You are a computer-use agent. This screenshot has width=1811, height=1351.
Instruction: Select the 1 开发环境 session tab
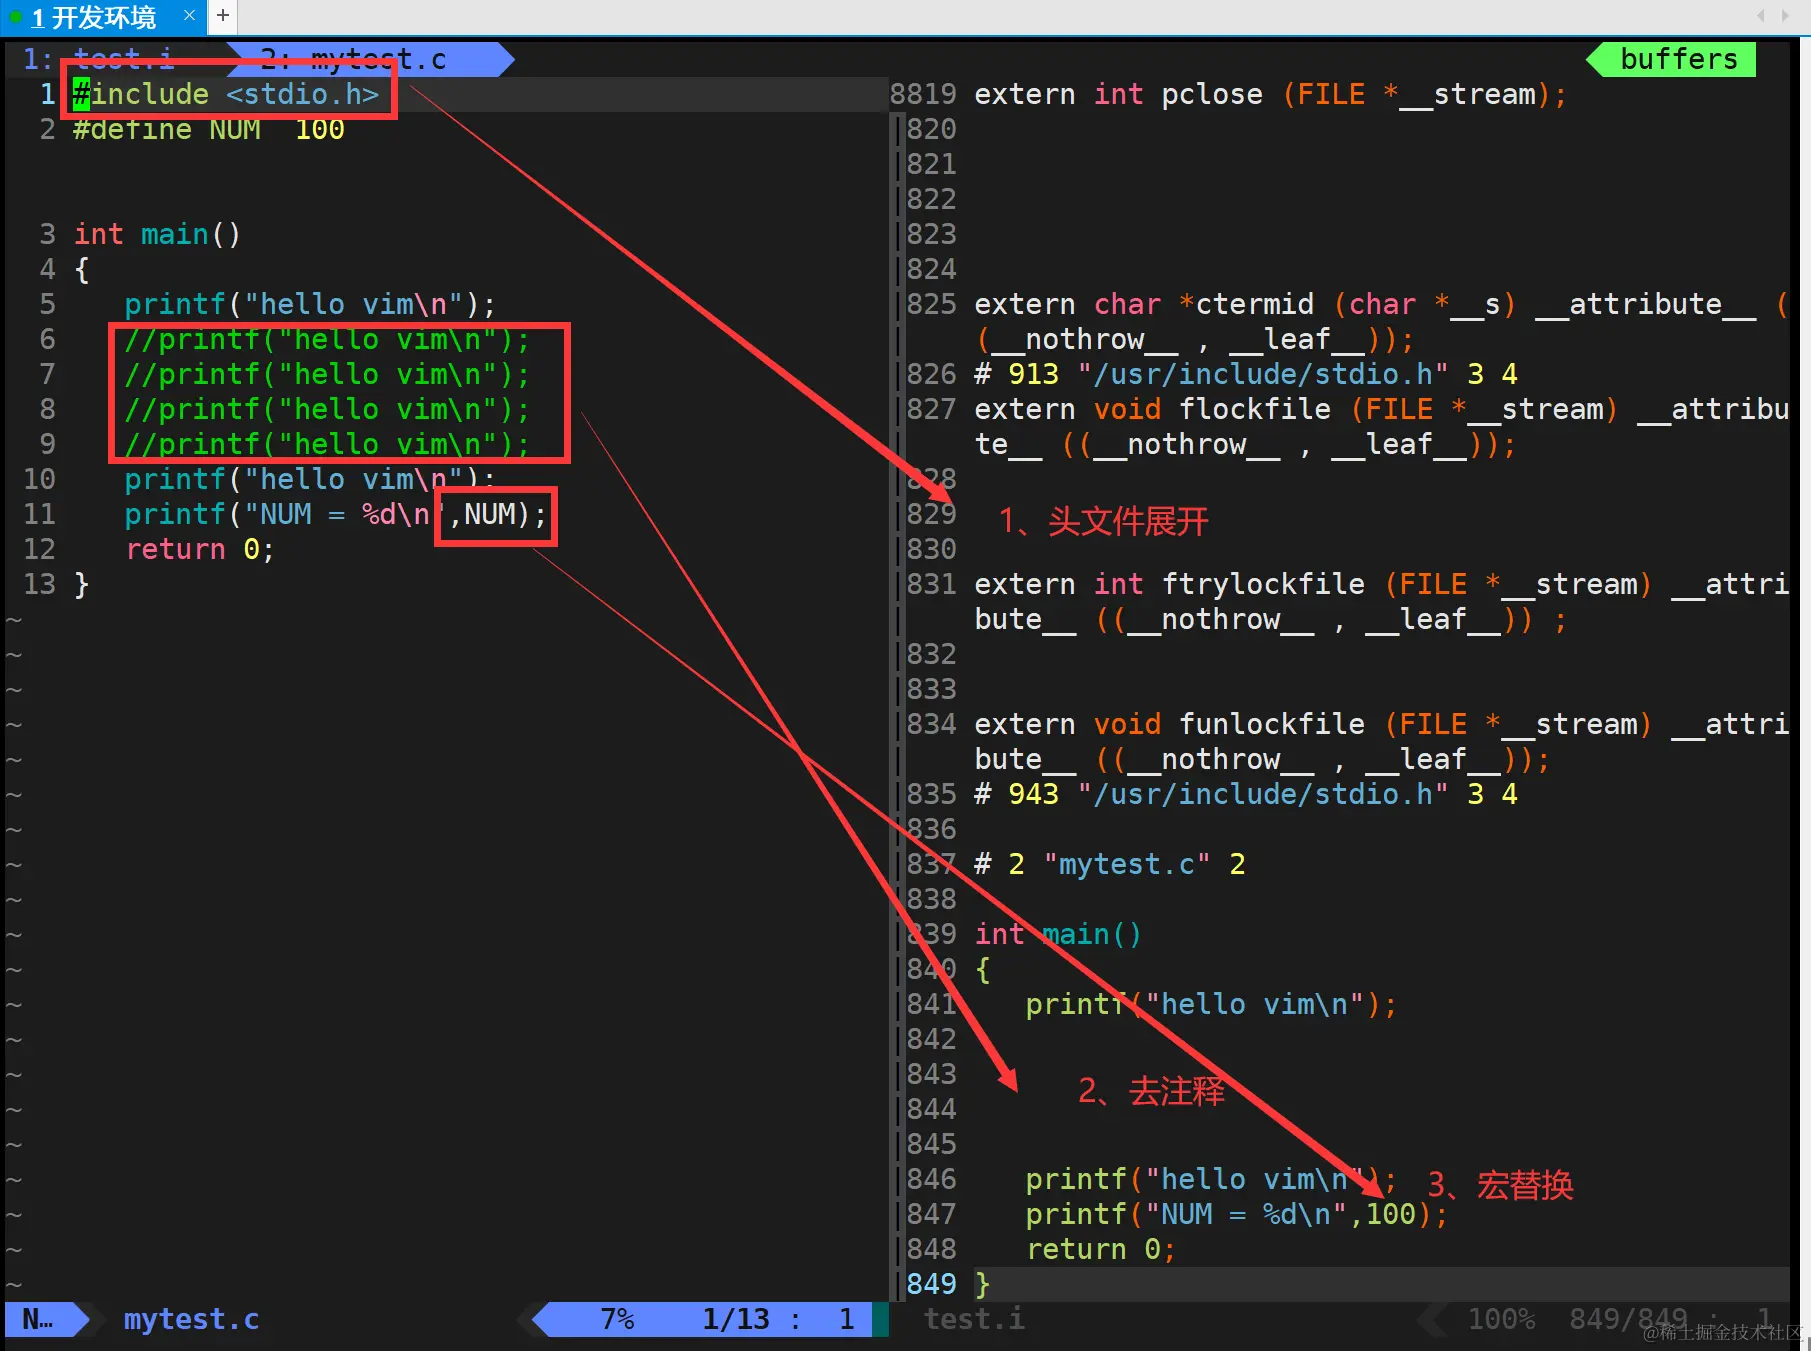pyautogui.click(x=94, y=17)
